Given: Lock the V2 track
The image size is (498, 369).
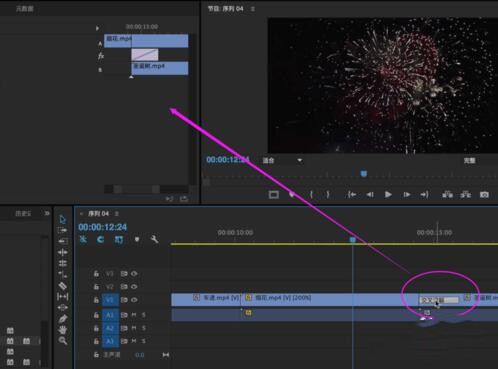Looking at the screenshot, I should (x=96, y=287).
